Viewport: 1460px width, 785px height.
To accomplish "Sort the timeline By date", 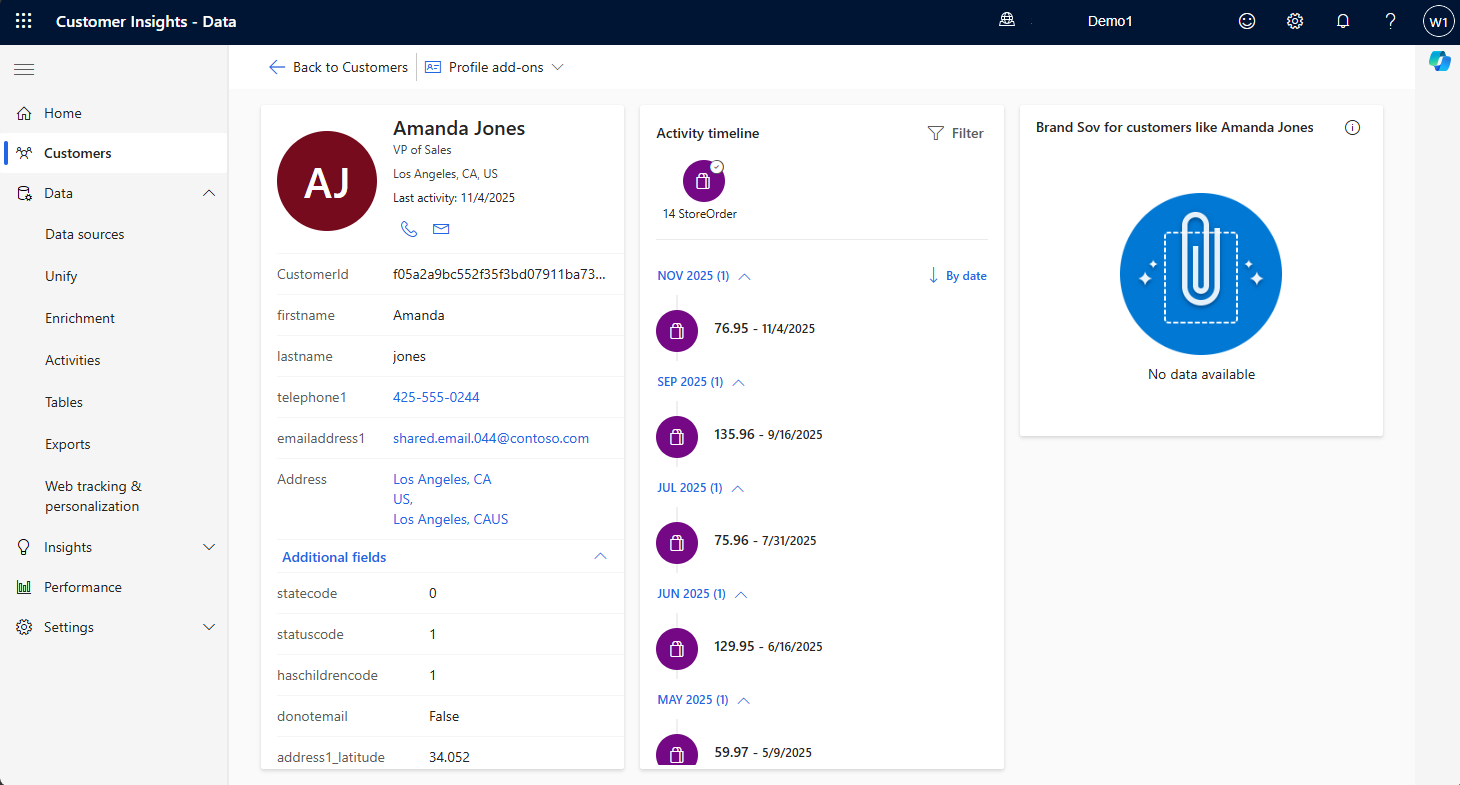I will pyautogui.click(x=957, y=276).
